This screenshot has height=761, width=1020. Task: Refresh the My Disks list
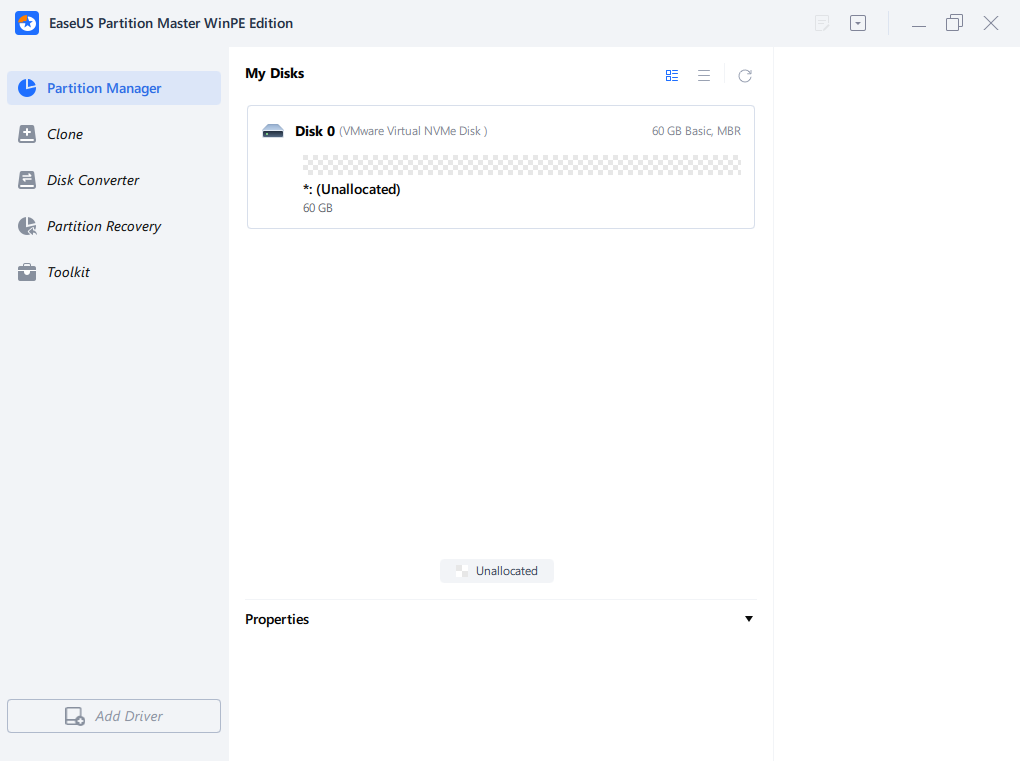(x=744, y=75)
